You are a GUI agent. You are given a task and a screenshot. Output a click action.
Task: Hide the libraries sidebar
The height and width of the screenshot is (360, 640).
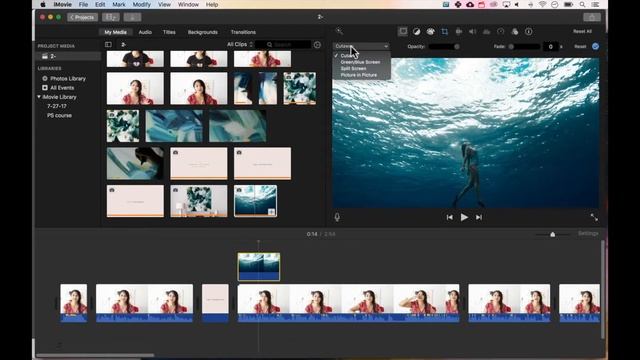coord(108,44)
